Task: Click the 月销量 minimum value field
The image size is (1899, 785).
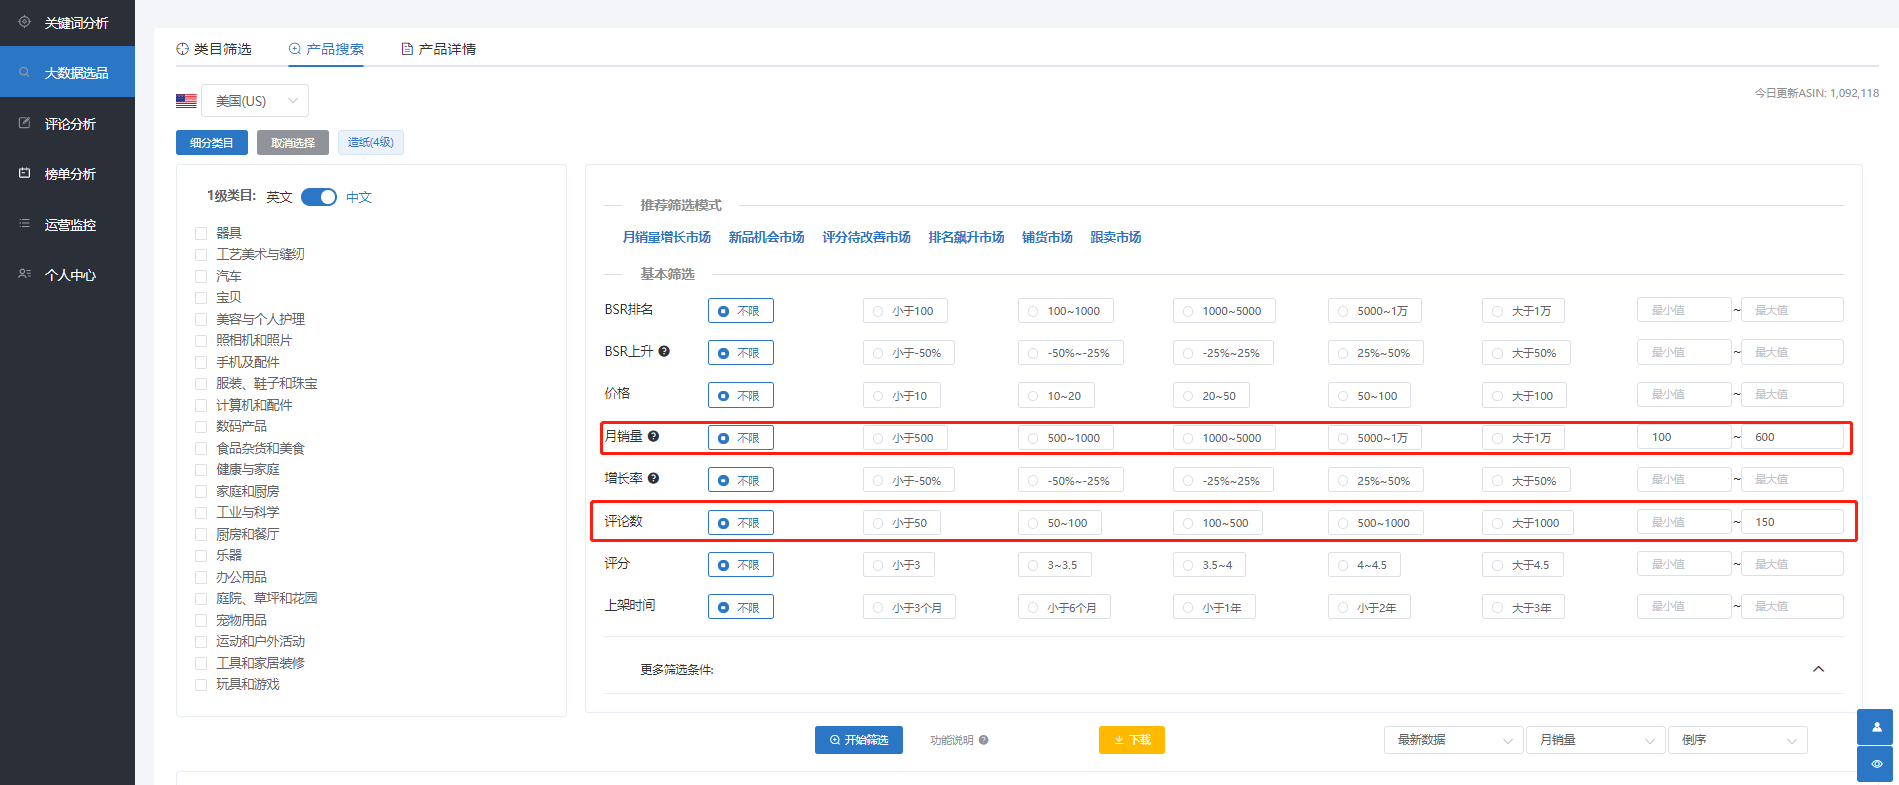Action: [1683, 437]
